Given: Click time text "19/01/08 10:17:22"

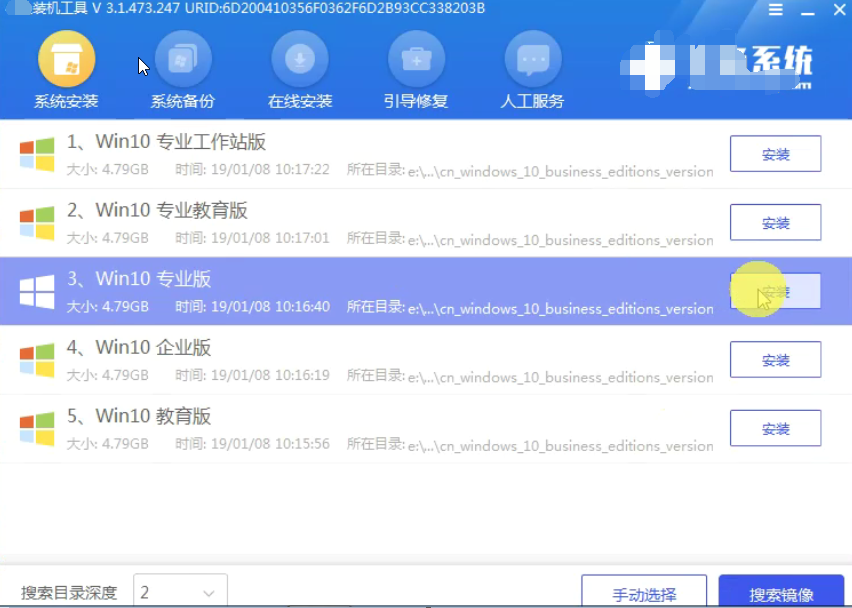Looking at the screenshot, I should [270, 170].
